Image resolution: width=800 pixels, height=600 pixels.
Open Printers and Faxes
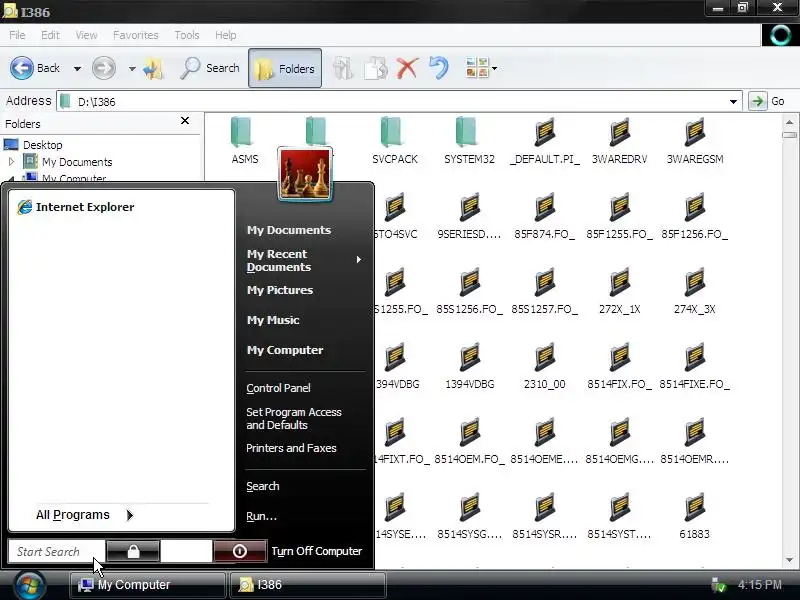pyautogui.click(x=291, y=448)
